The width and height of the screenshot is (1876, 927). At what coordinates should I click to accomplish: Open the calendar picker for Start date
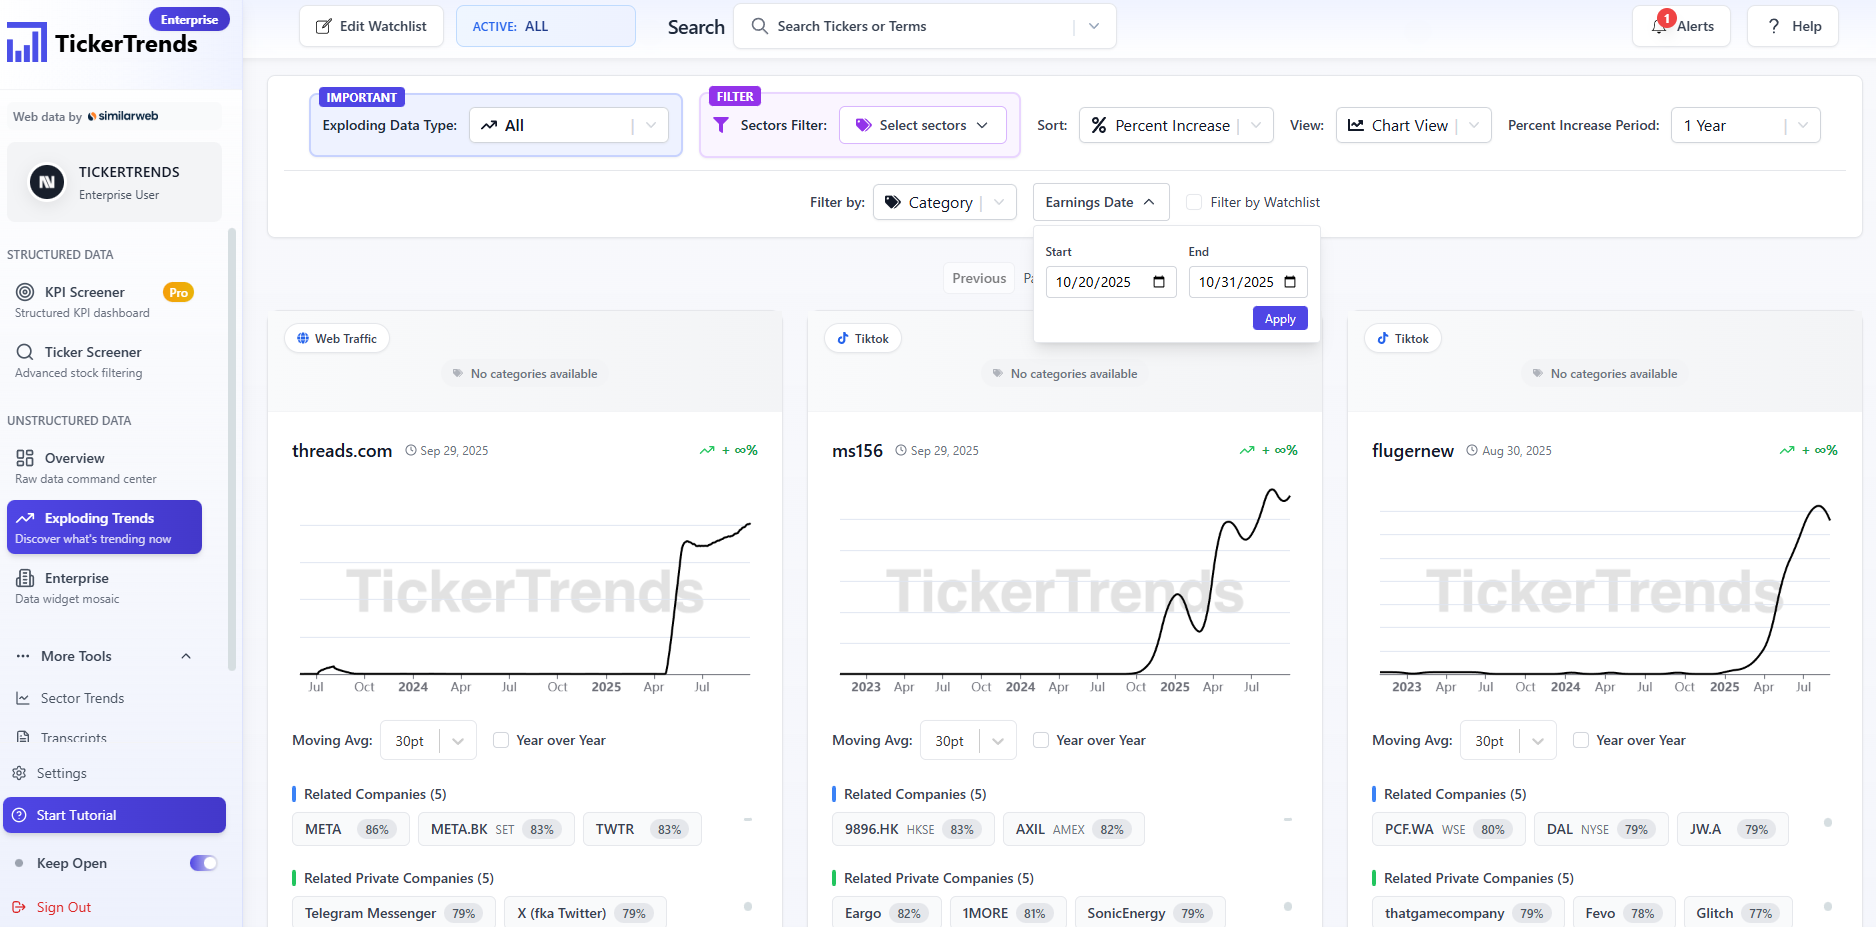point(1159,282)
